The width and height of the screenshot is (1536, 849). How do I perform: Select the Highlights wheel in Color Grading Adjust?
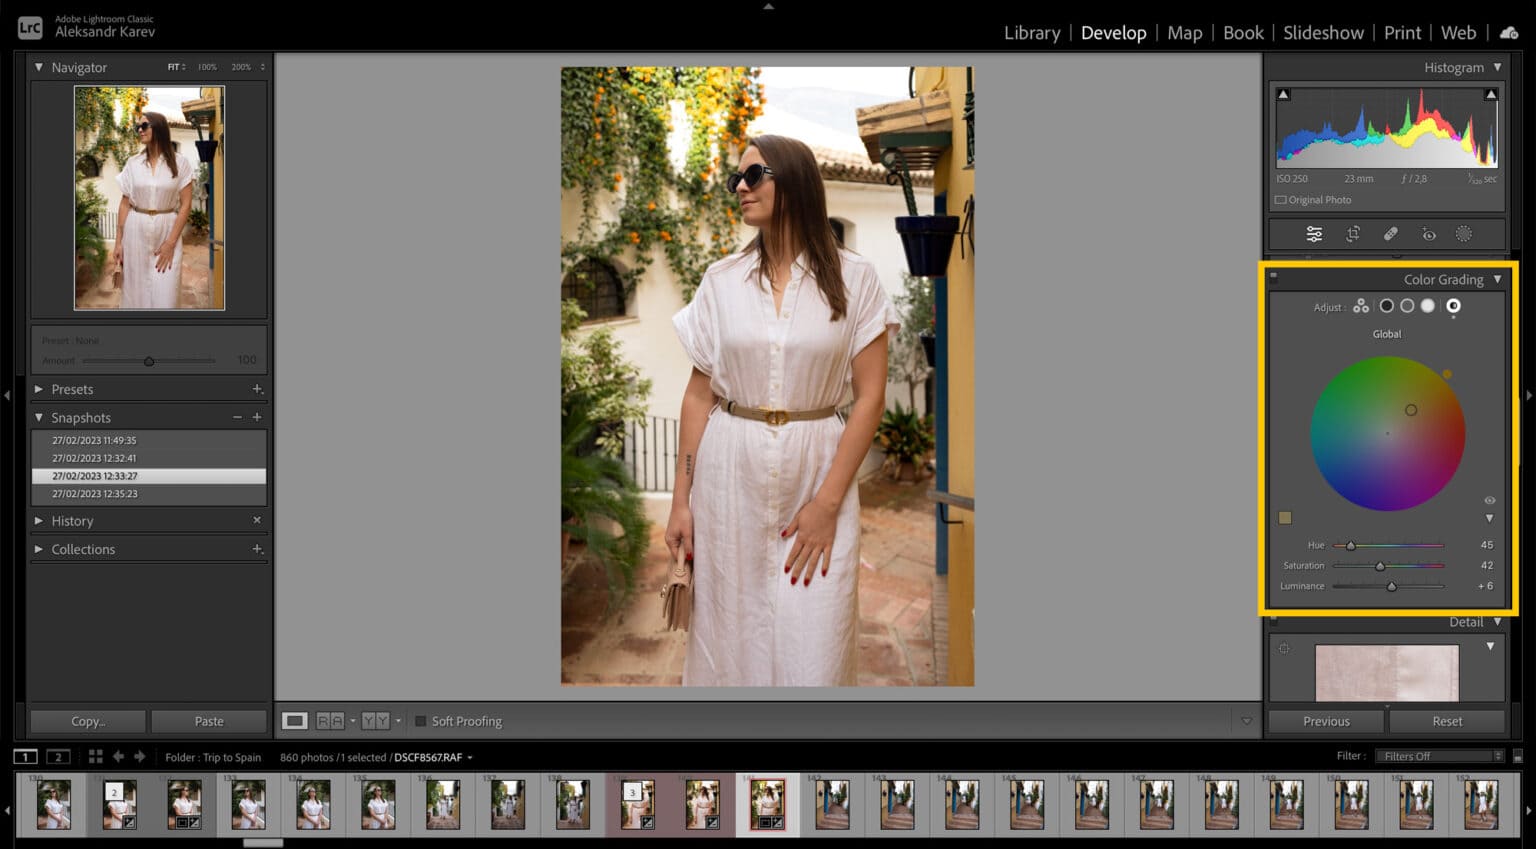click(1428, 306)
